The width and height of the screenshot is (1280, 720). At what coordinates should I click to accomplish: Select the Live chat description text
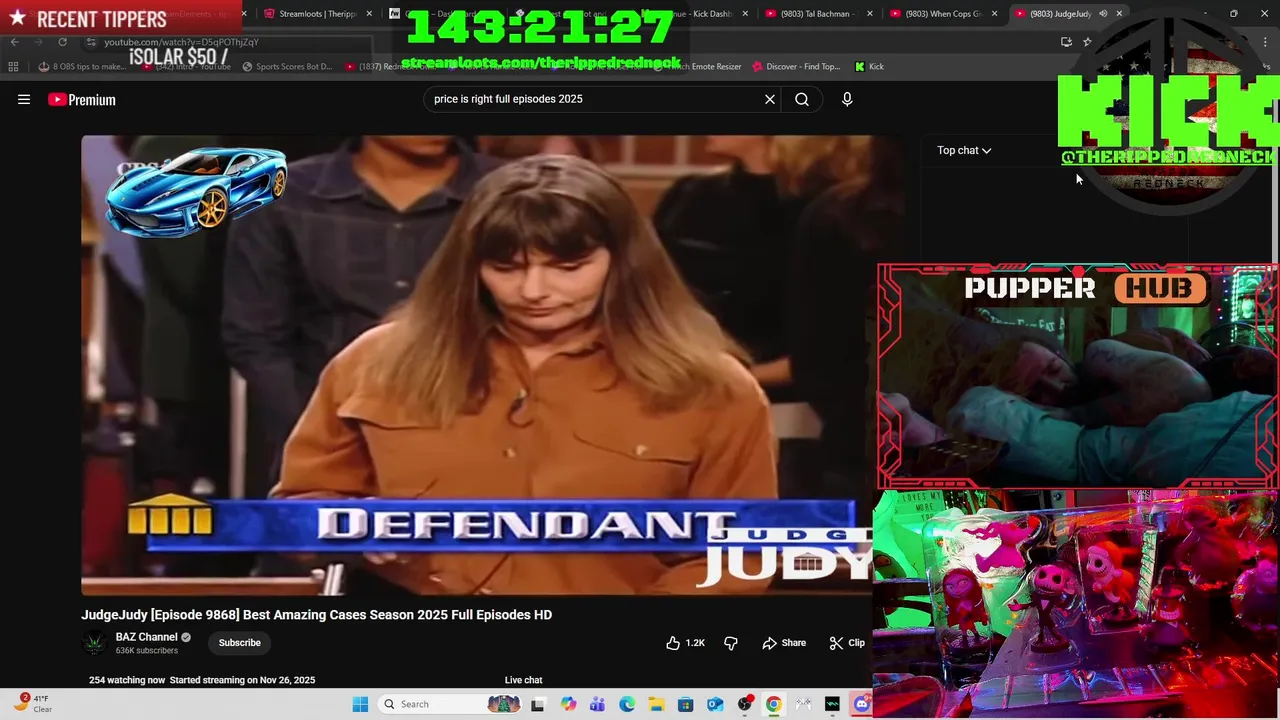[523, 680]
